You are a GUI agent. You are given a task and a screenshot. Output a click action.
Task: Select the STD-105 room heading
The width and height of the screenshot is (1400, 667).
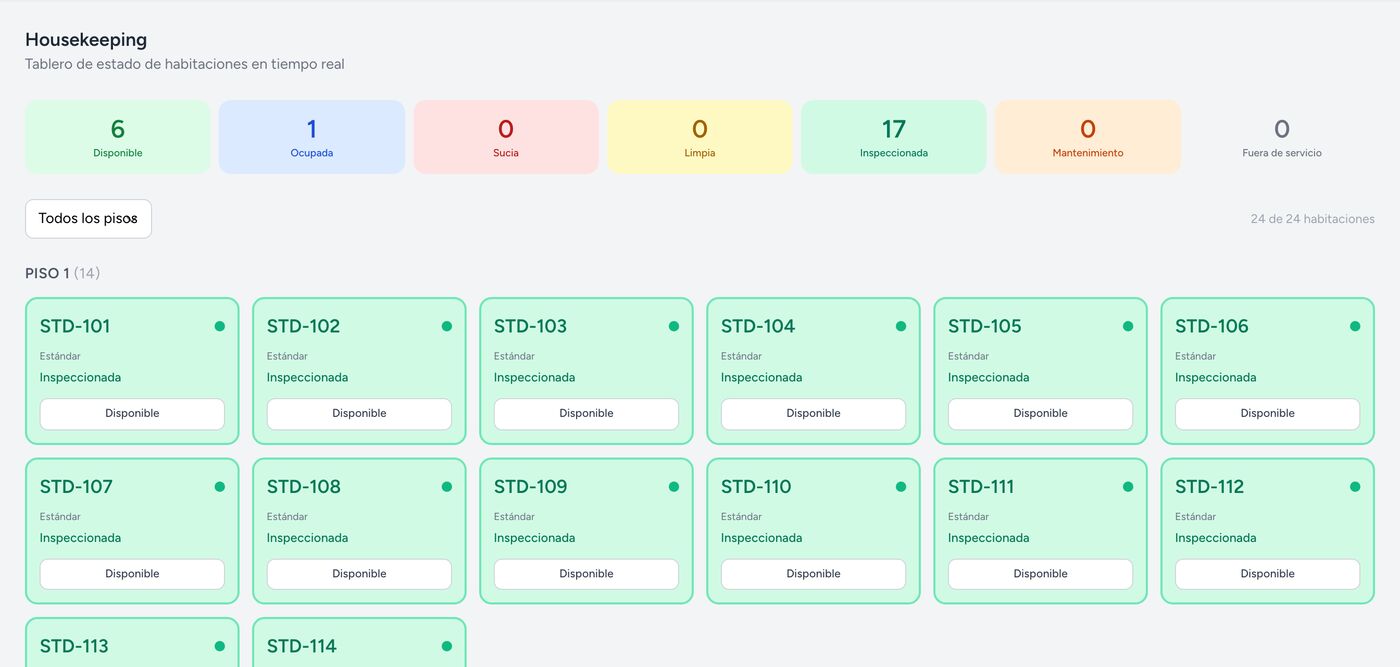tap(984, 326)
